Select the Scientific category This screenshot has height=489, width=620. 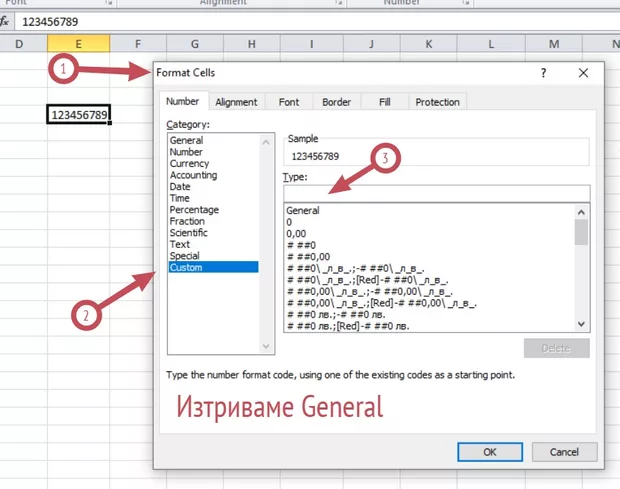[191, 233]
